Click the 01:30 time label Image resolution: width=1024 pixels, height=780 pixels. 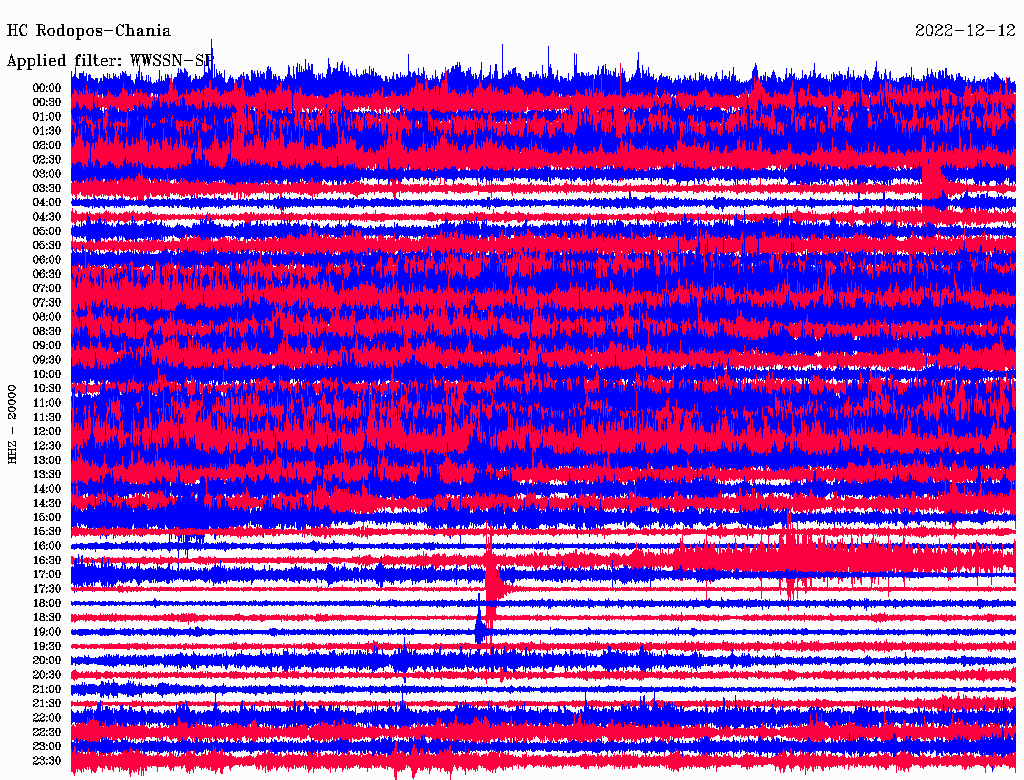(47, 131)
